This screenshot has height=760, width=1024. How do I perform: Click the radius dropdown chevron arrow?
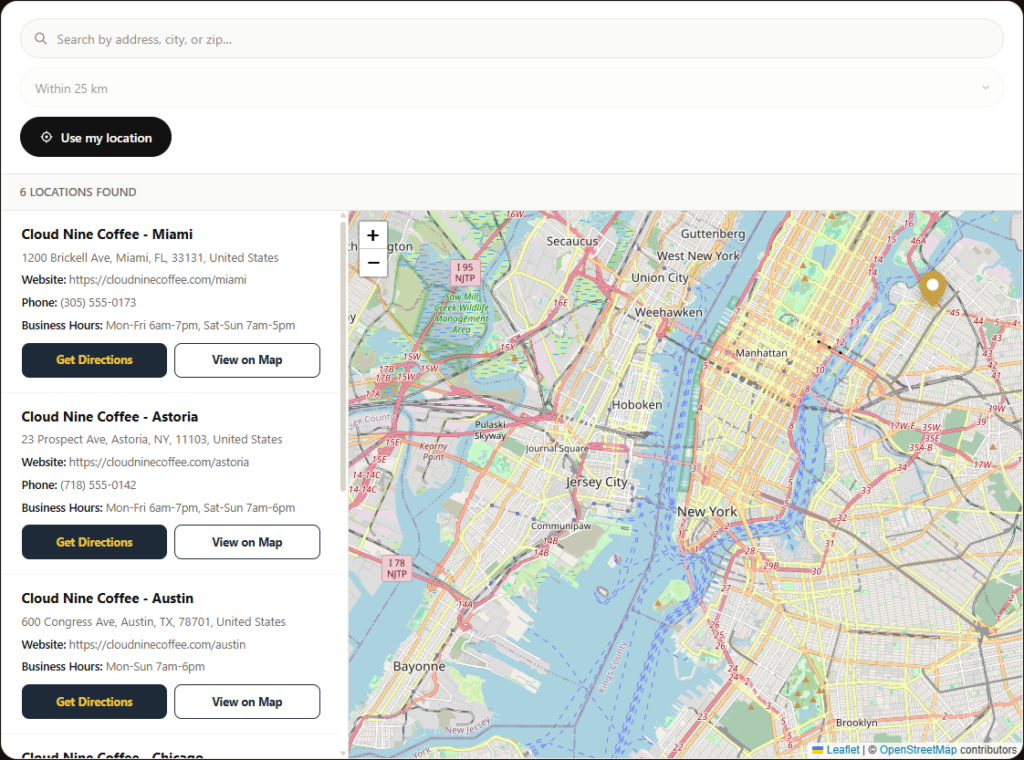(x=985, y=87)
